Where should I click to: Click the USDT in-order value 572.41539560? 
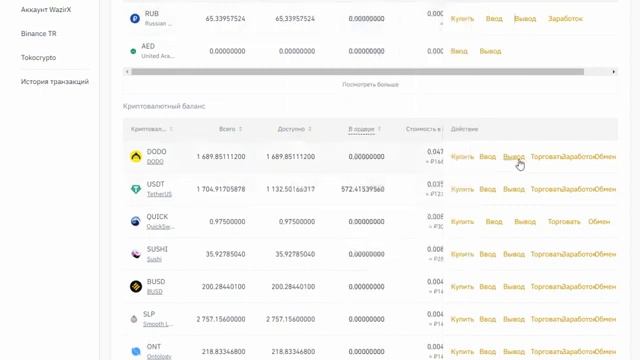[x=363, y=189]
